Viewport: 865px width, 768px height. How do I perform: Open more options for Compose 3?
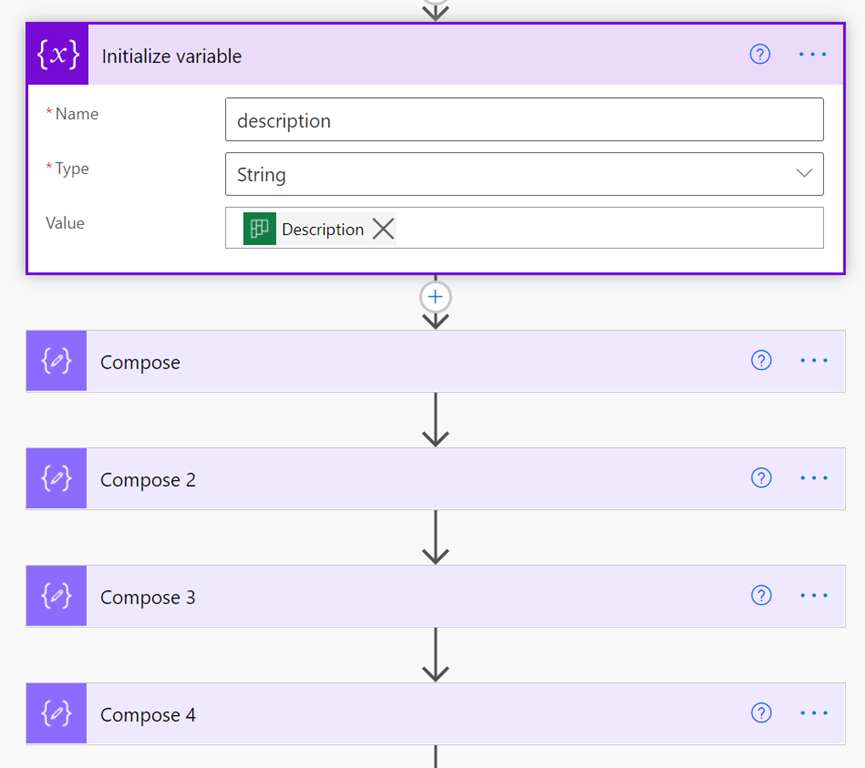click(814, 596)
